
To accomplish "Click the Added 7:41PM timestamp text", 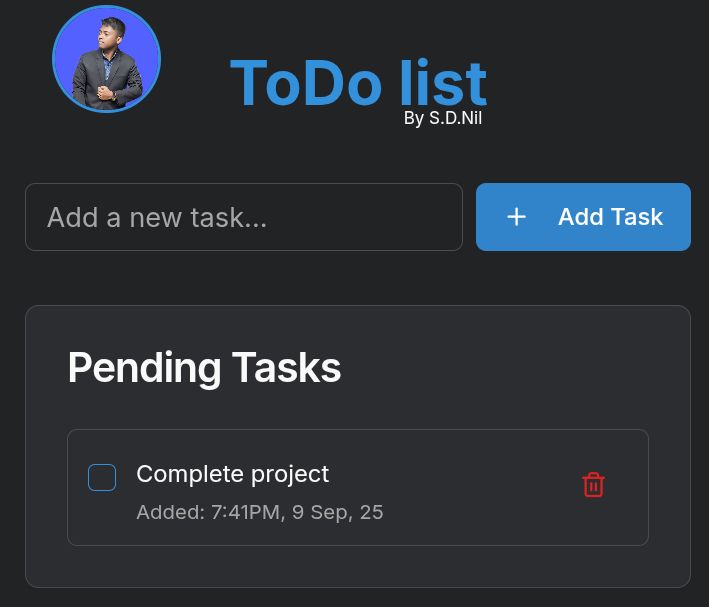I will pyautogui.click(x=259, y=513).
